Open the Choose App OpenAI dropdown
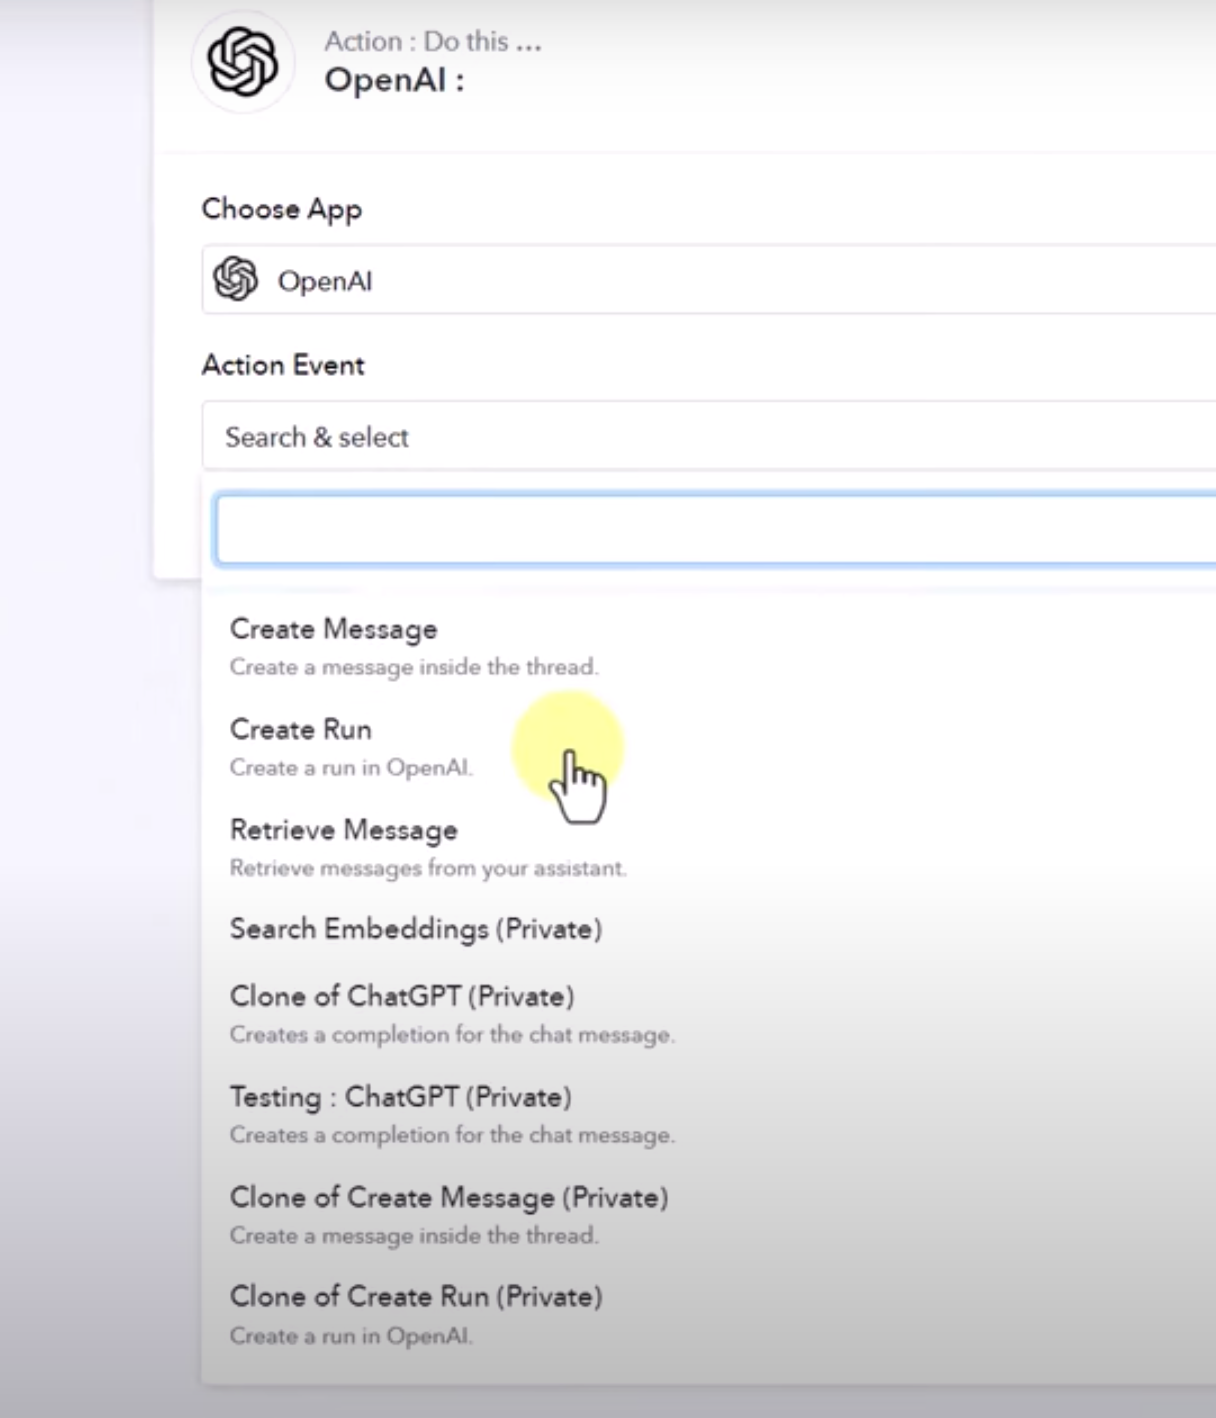The height and width of the screenshot is (1418, 1216). tap(709, 280)
